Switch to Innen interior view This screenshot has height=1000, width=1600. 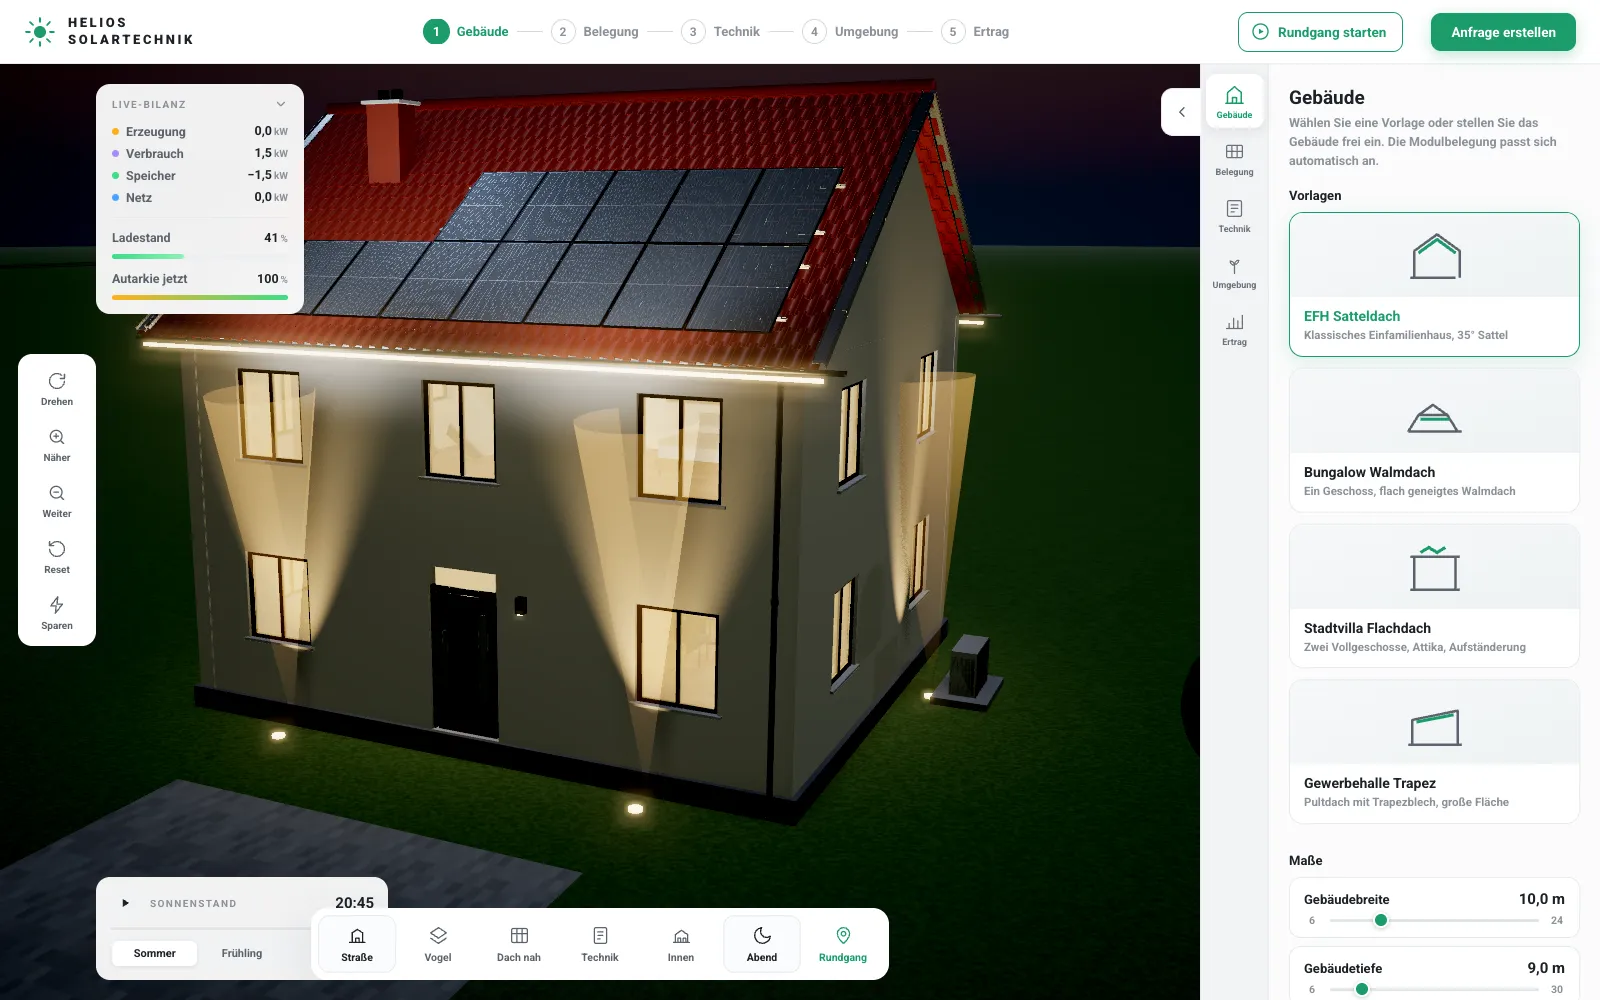coord(681,944)
